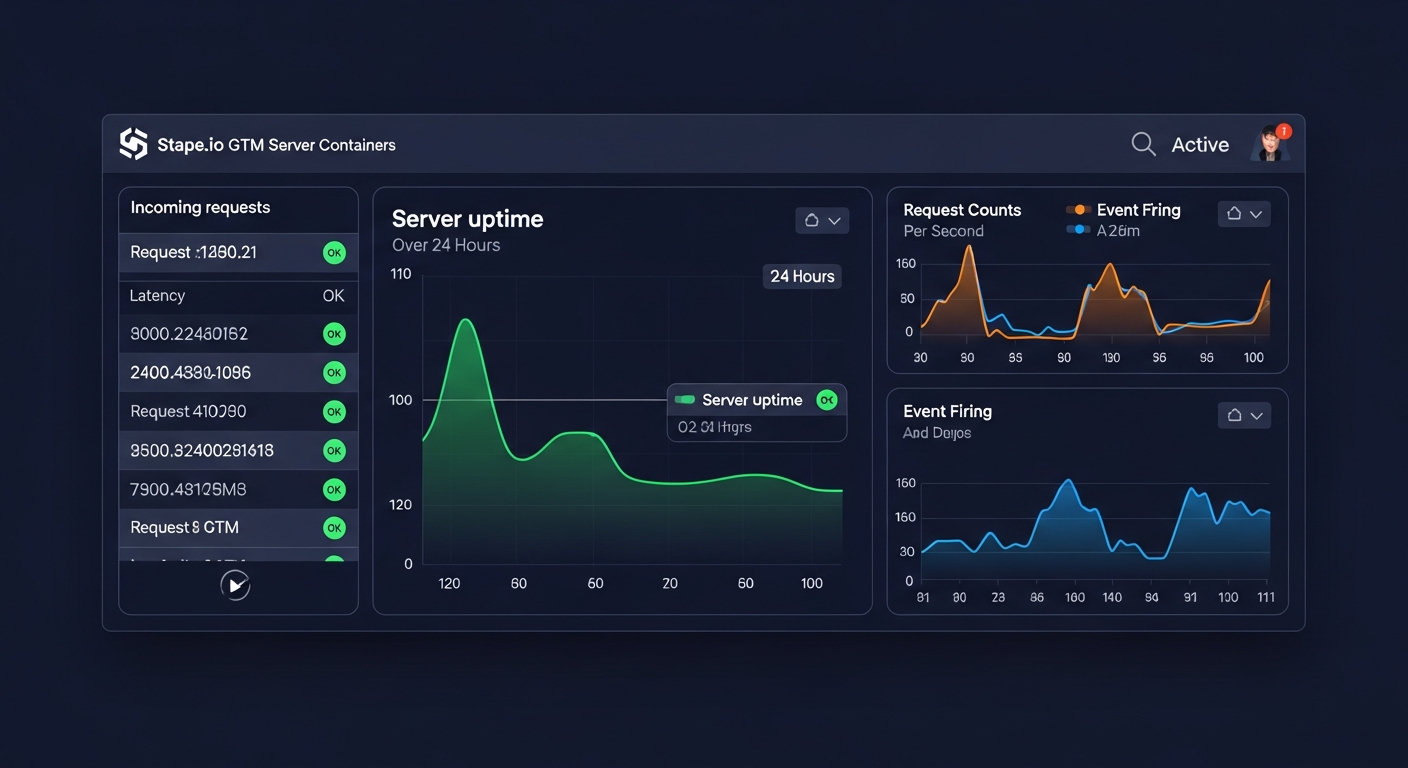Click OK badge on the 2400.4330 row
The image size is (1408, 768).
coord(334,373)
